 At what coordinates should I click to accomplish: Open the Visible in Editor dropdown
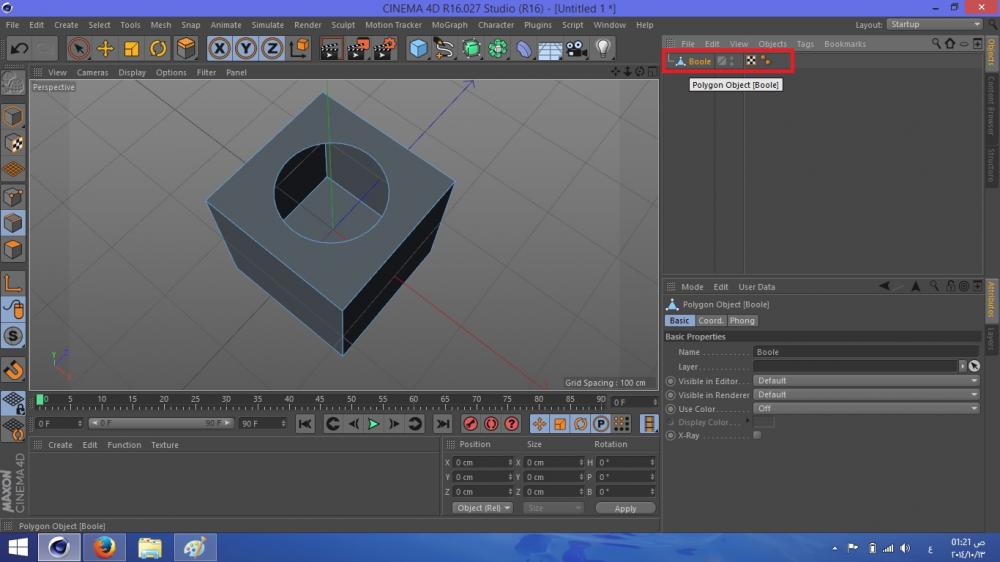coord(867,381)
